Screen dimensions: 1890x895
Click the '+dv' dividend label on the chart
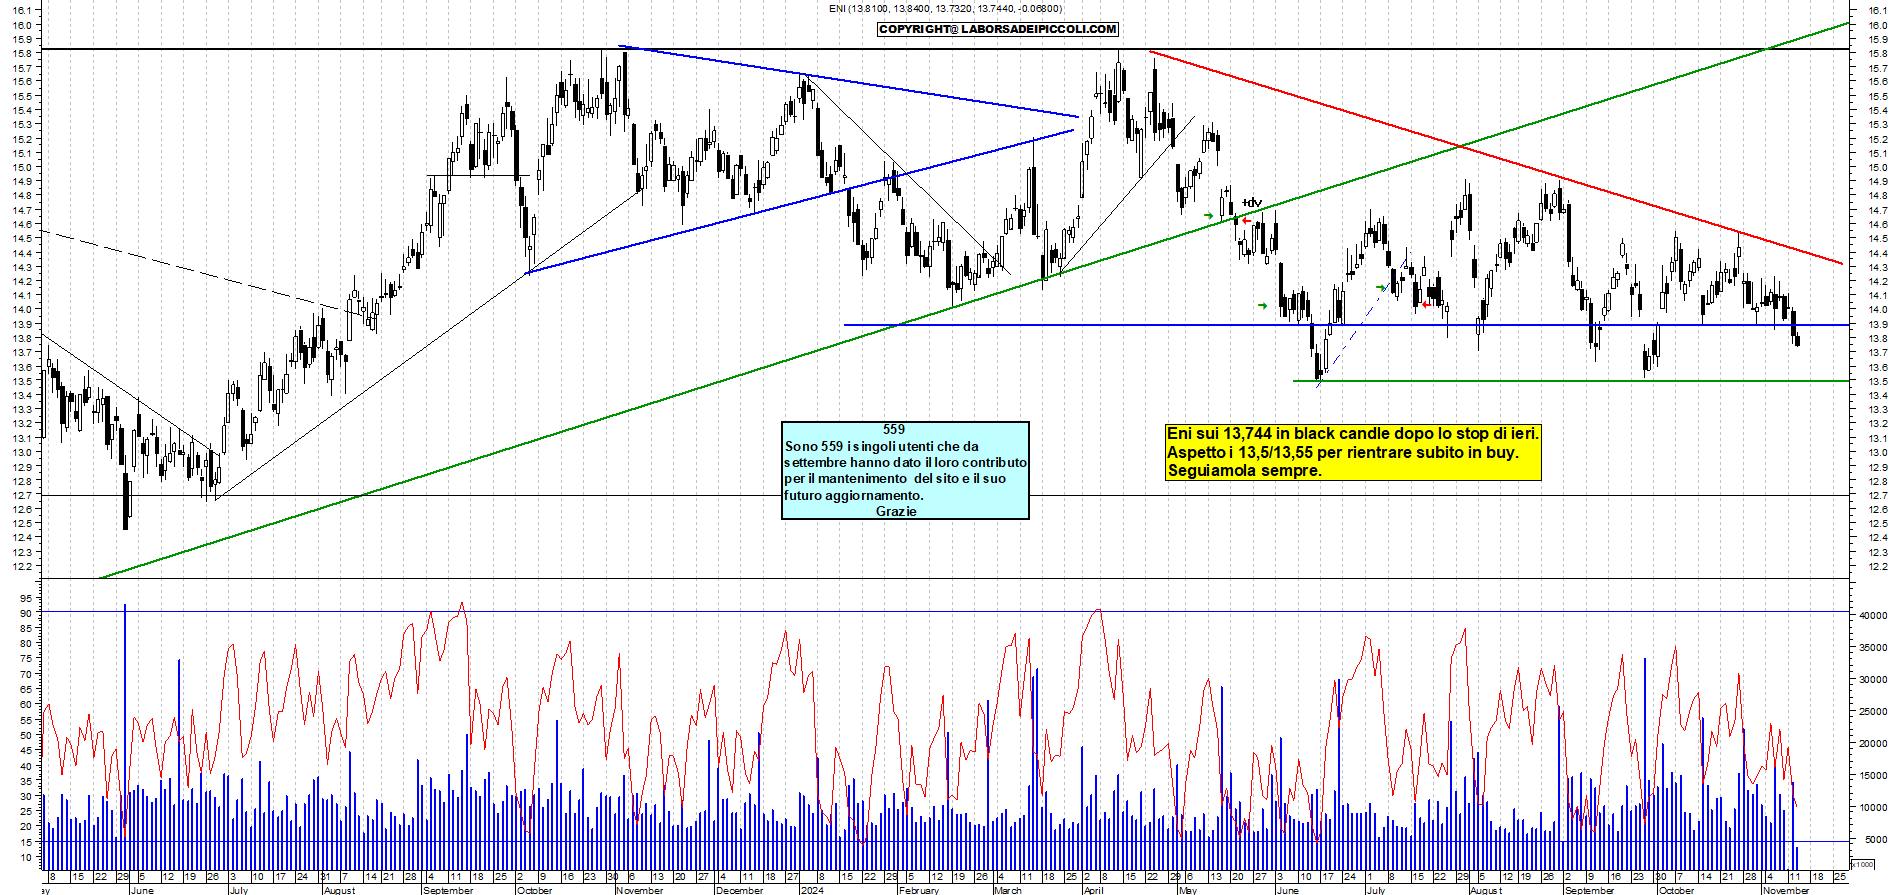pos(1251,203)
